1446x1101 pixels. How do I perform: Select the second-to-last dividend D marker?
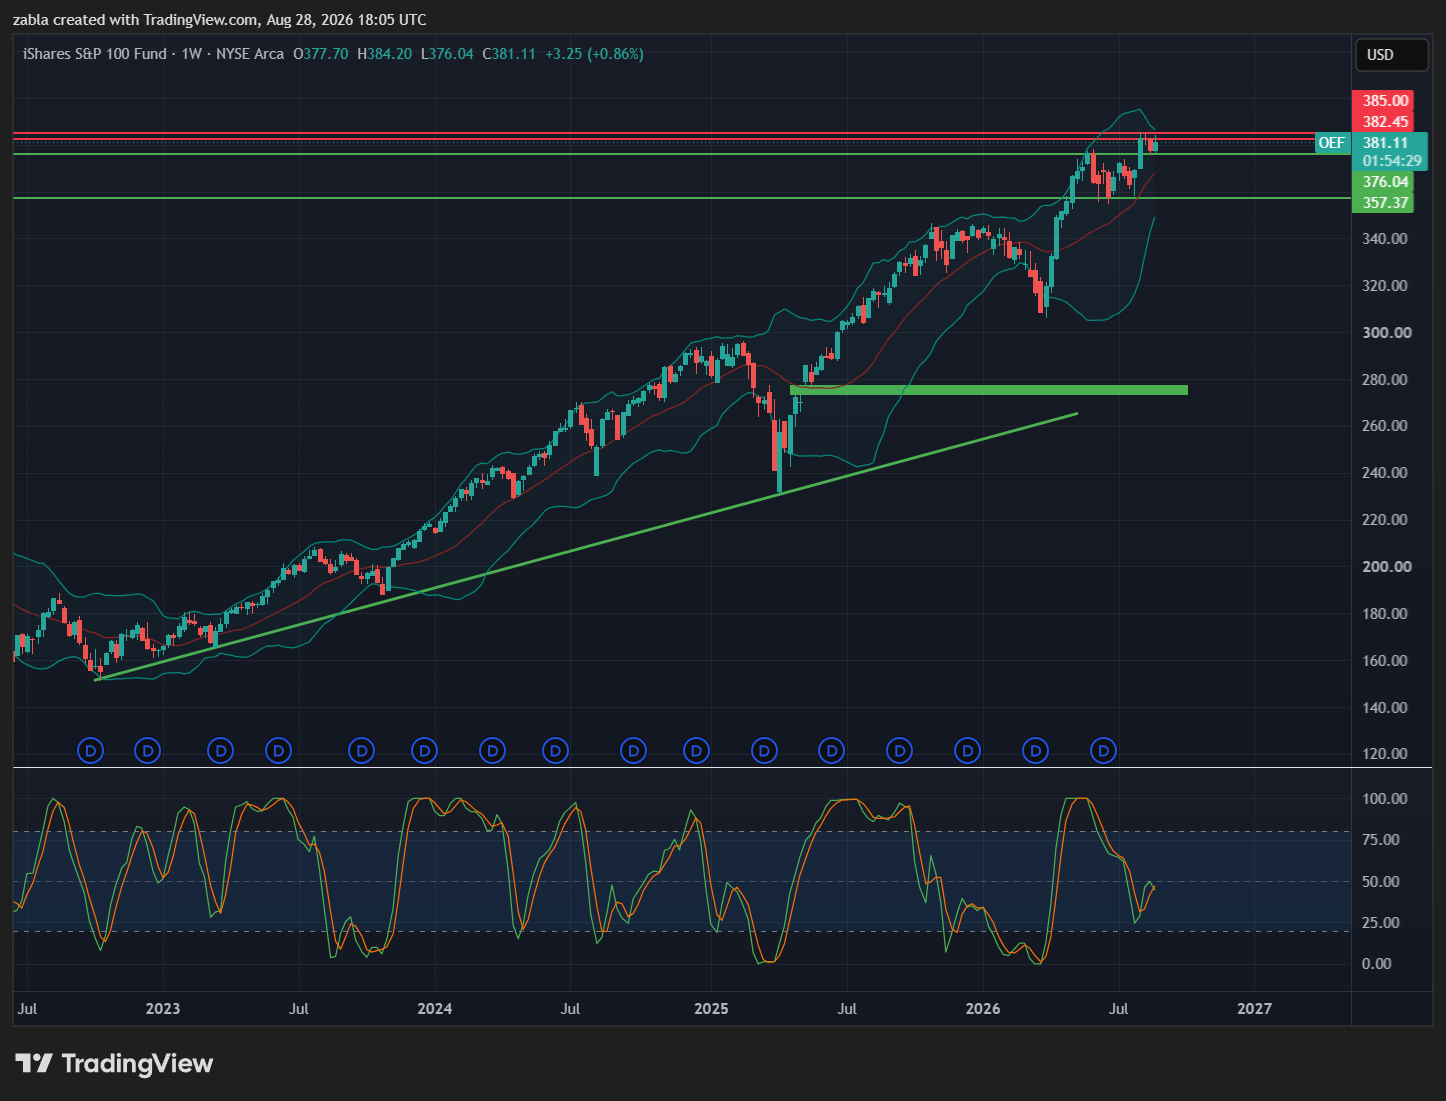click(1037, 750)
